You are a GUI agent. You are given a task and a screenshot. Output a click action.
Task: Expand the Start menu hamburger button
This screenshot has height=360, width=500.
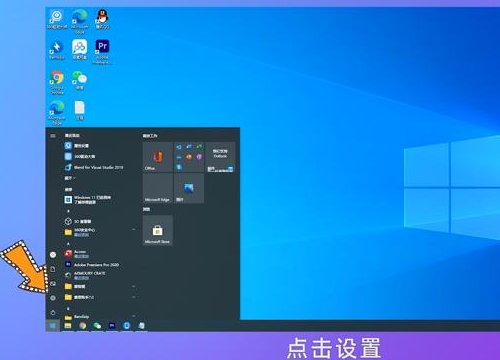point(53,136)
